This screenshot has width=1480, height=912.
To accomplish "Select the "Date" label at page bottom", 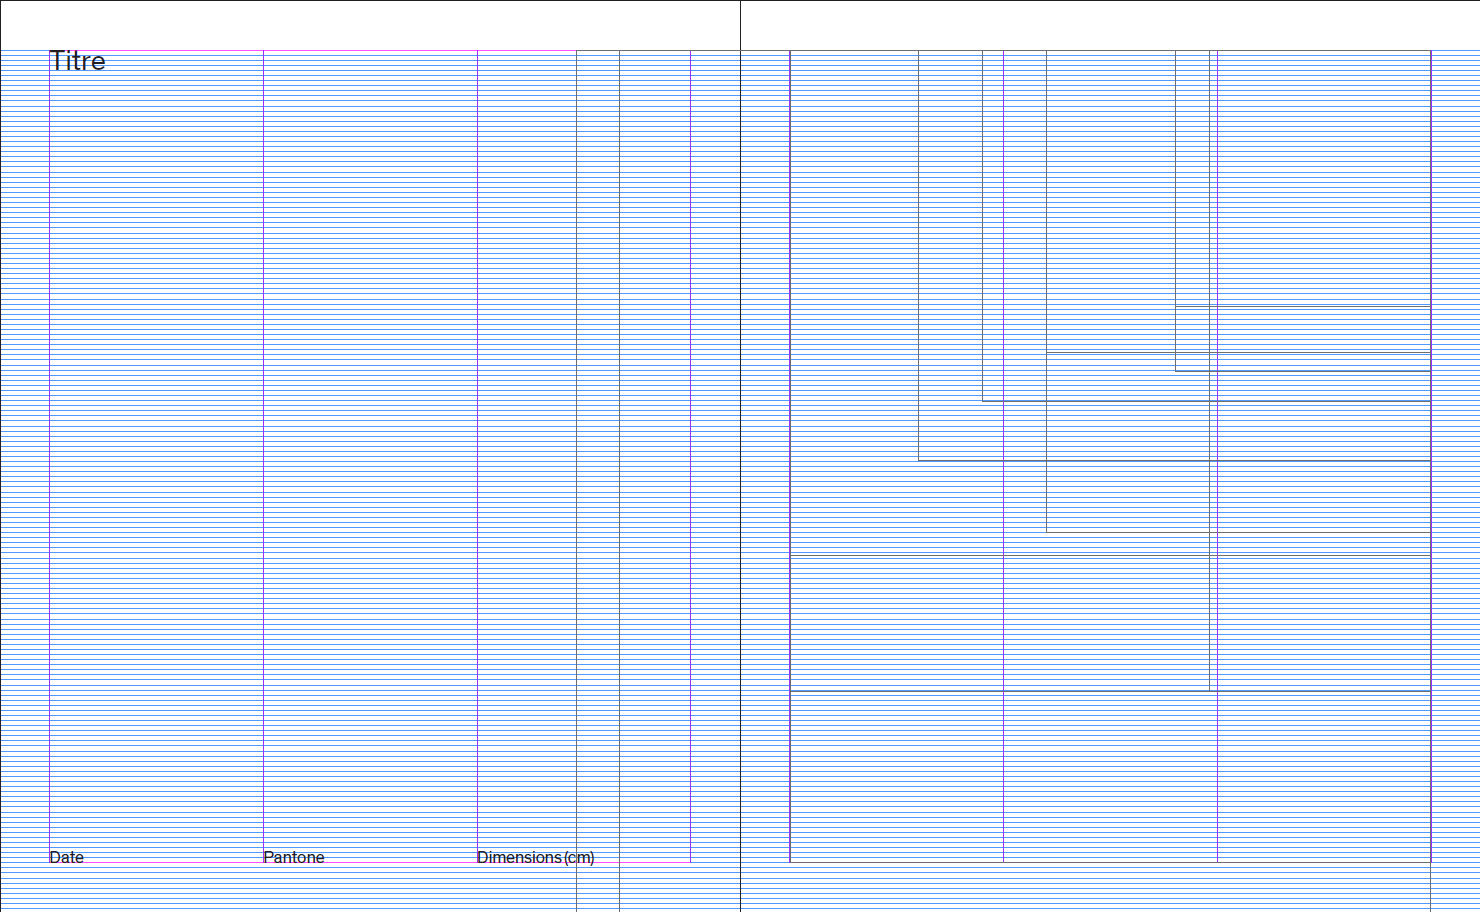I will click(66, 857).
